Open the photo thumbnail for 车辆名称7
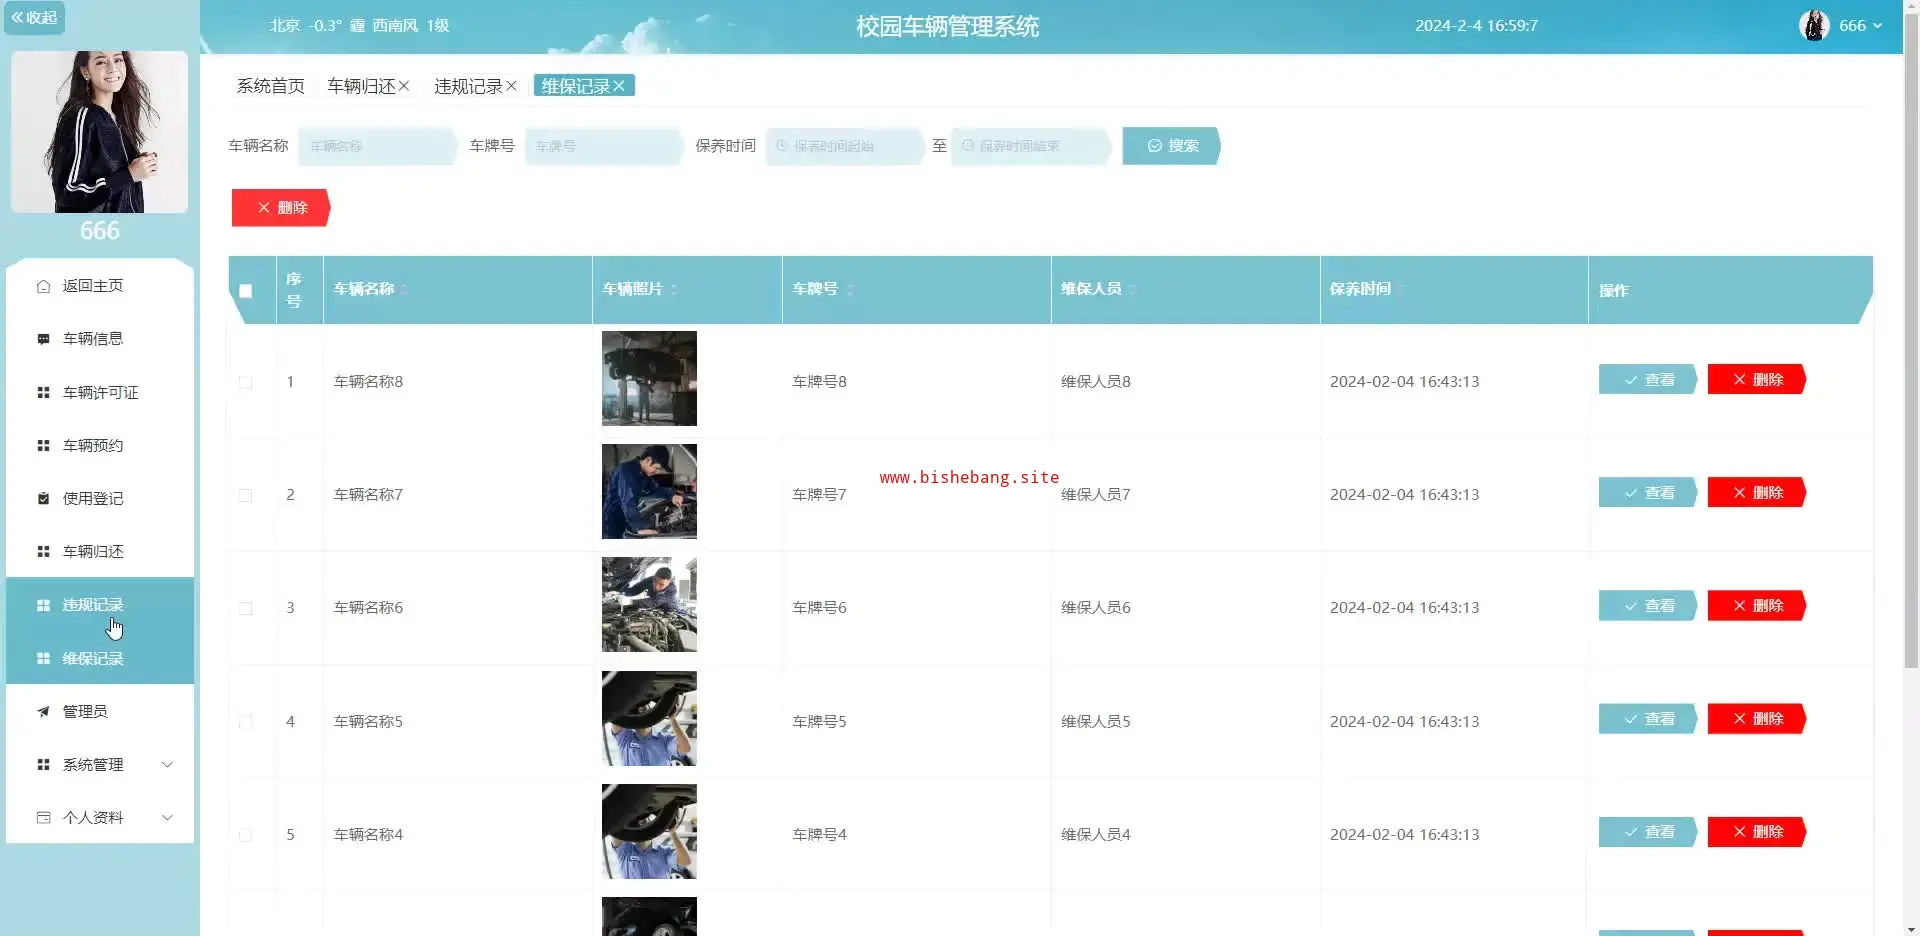Viewport: 1920px width, 936px height. [649, 492]
